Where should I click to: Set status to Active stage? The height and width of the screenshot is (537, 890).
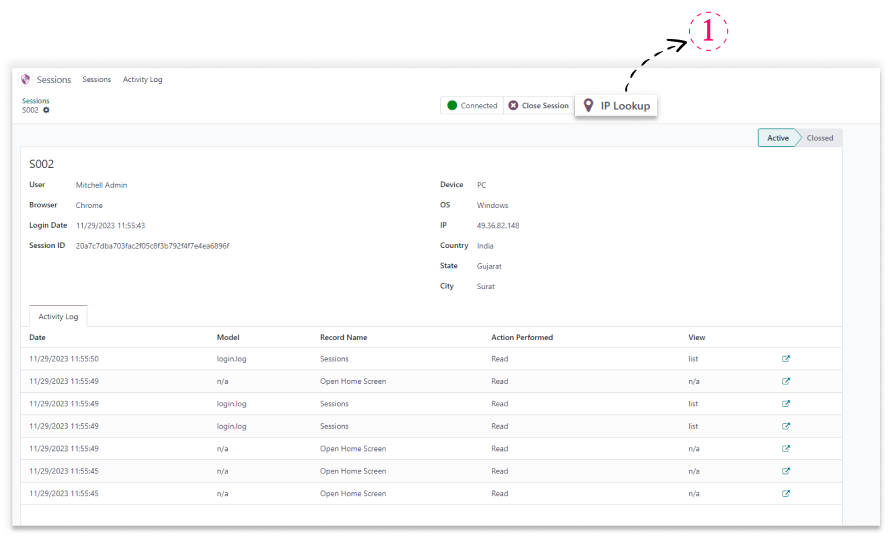click(777, 138)
